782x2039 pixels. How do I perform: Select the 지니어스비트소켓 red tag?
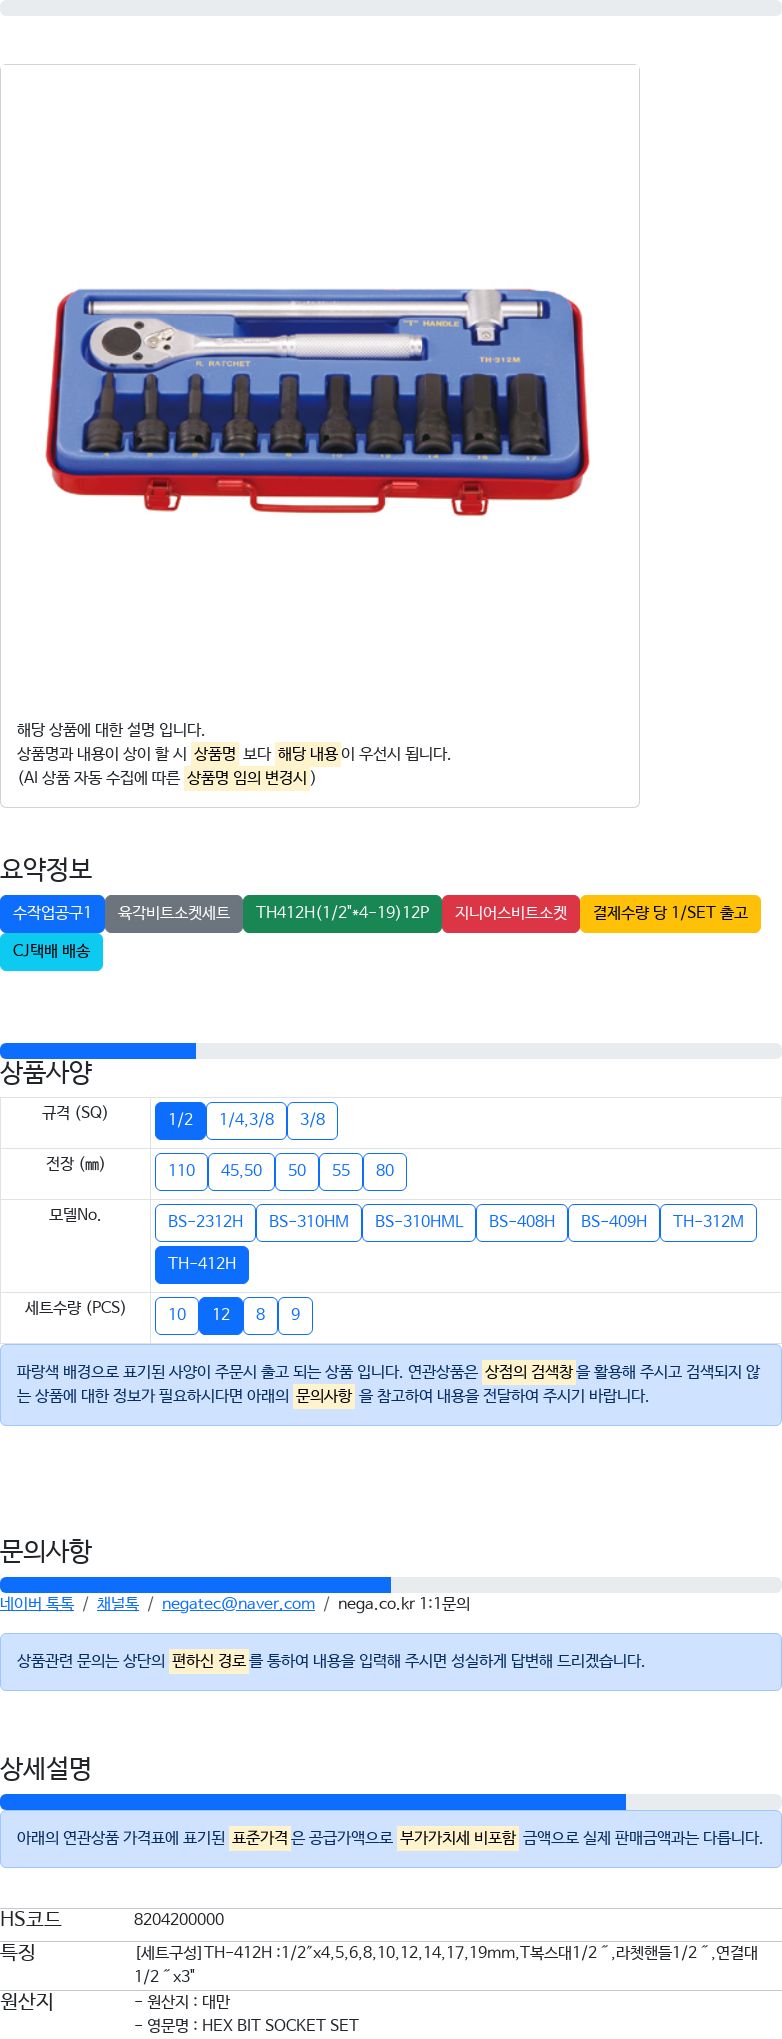[x=511, y=913]
